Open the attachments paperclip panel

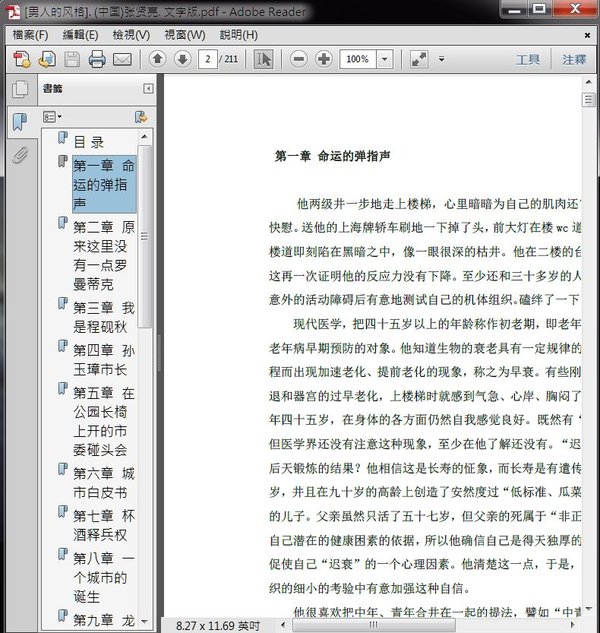pyautogui.click(x=20, y=155)
